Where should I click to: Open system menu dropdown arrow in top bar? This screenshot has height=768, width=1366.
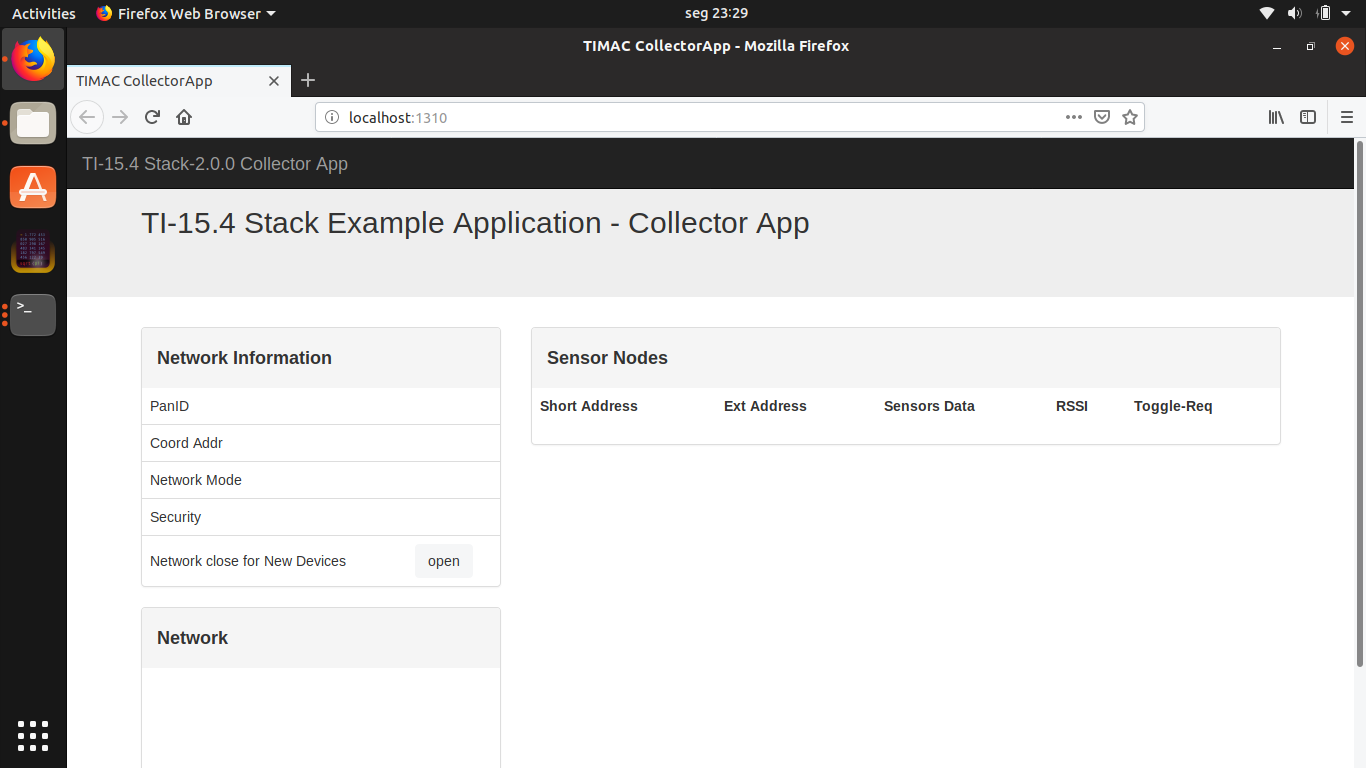click(1346, 13)
